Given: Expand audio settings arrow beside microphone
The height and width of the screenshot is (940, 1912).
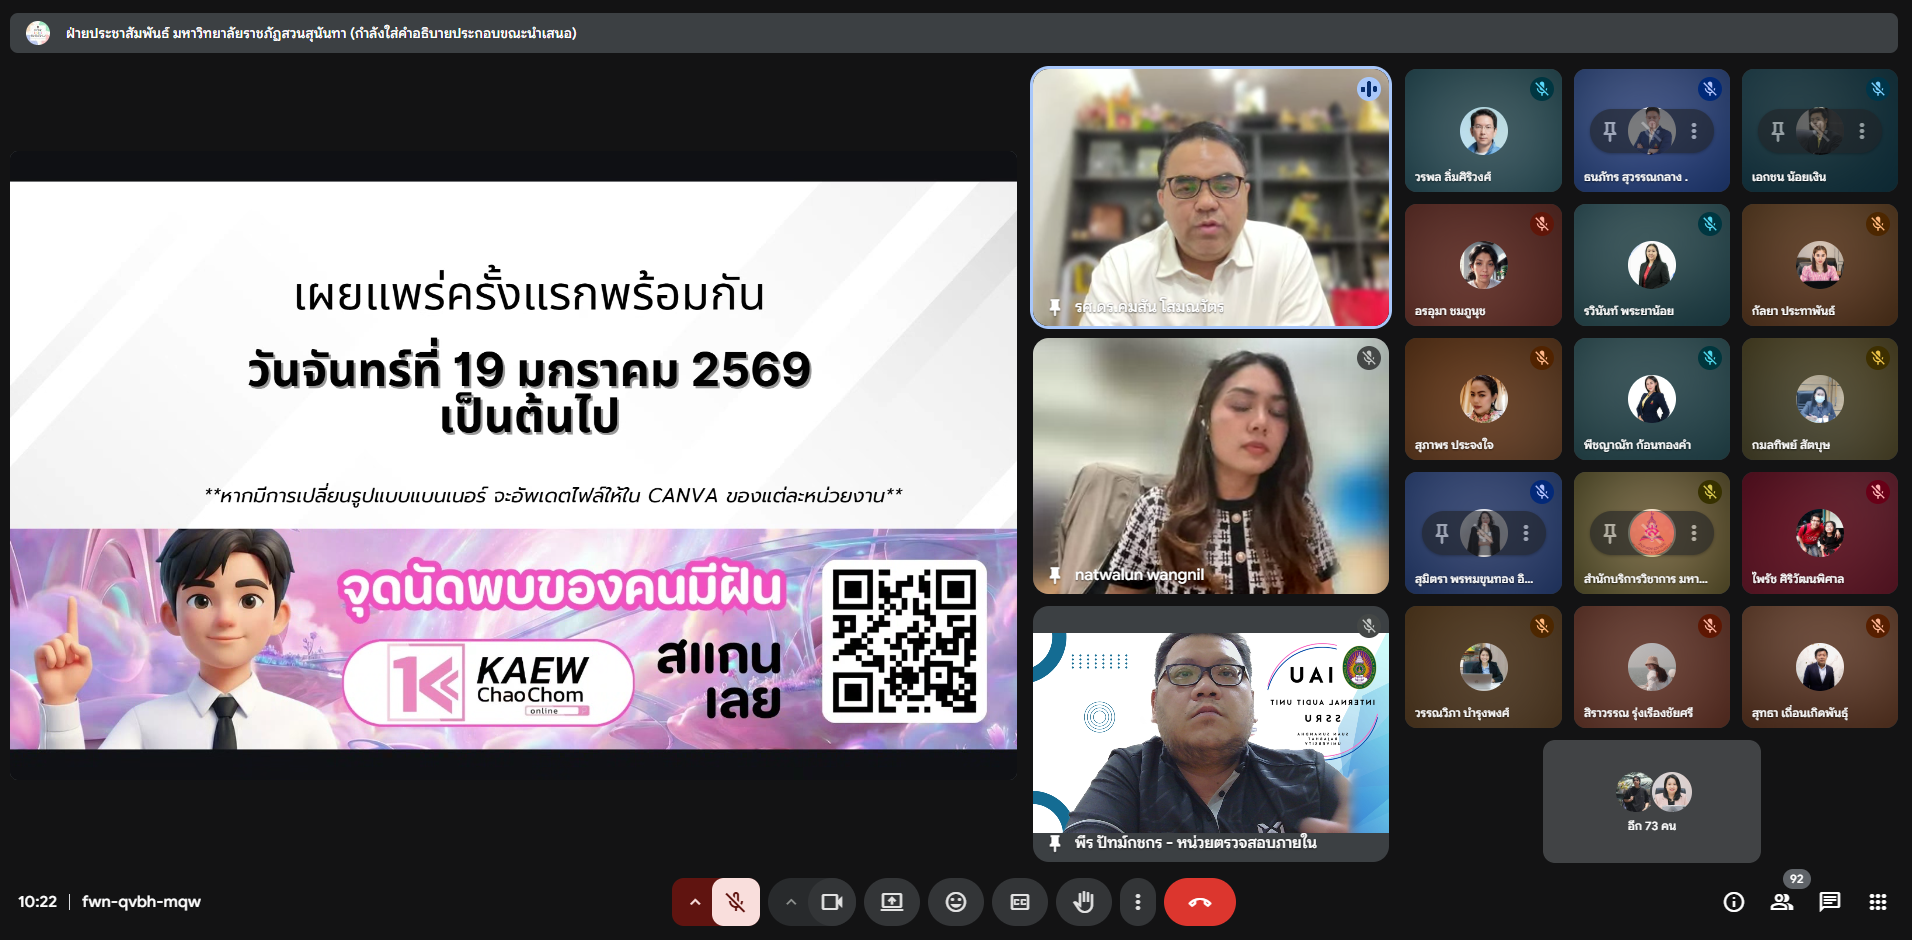Looking at the screenshot, I should 694,902.
